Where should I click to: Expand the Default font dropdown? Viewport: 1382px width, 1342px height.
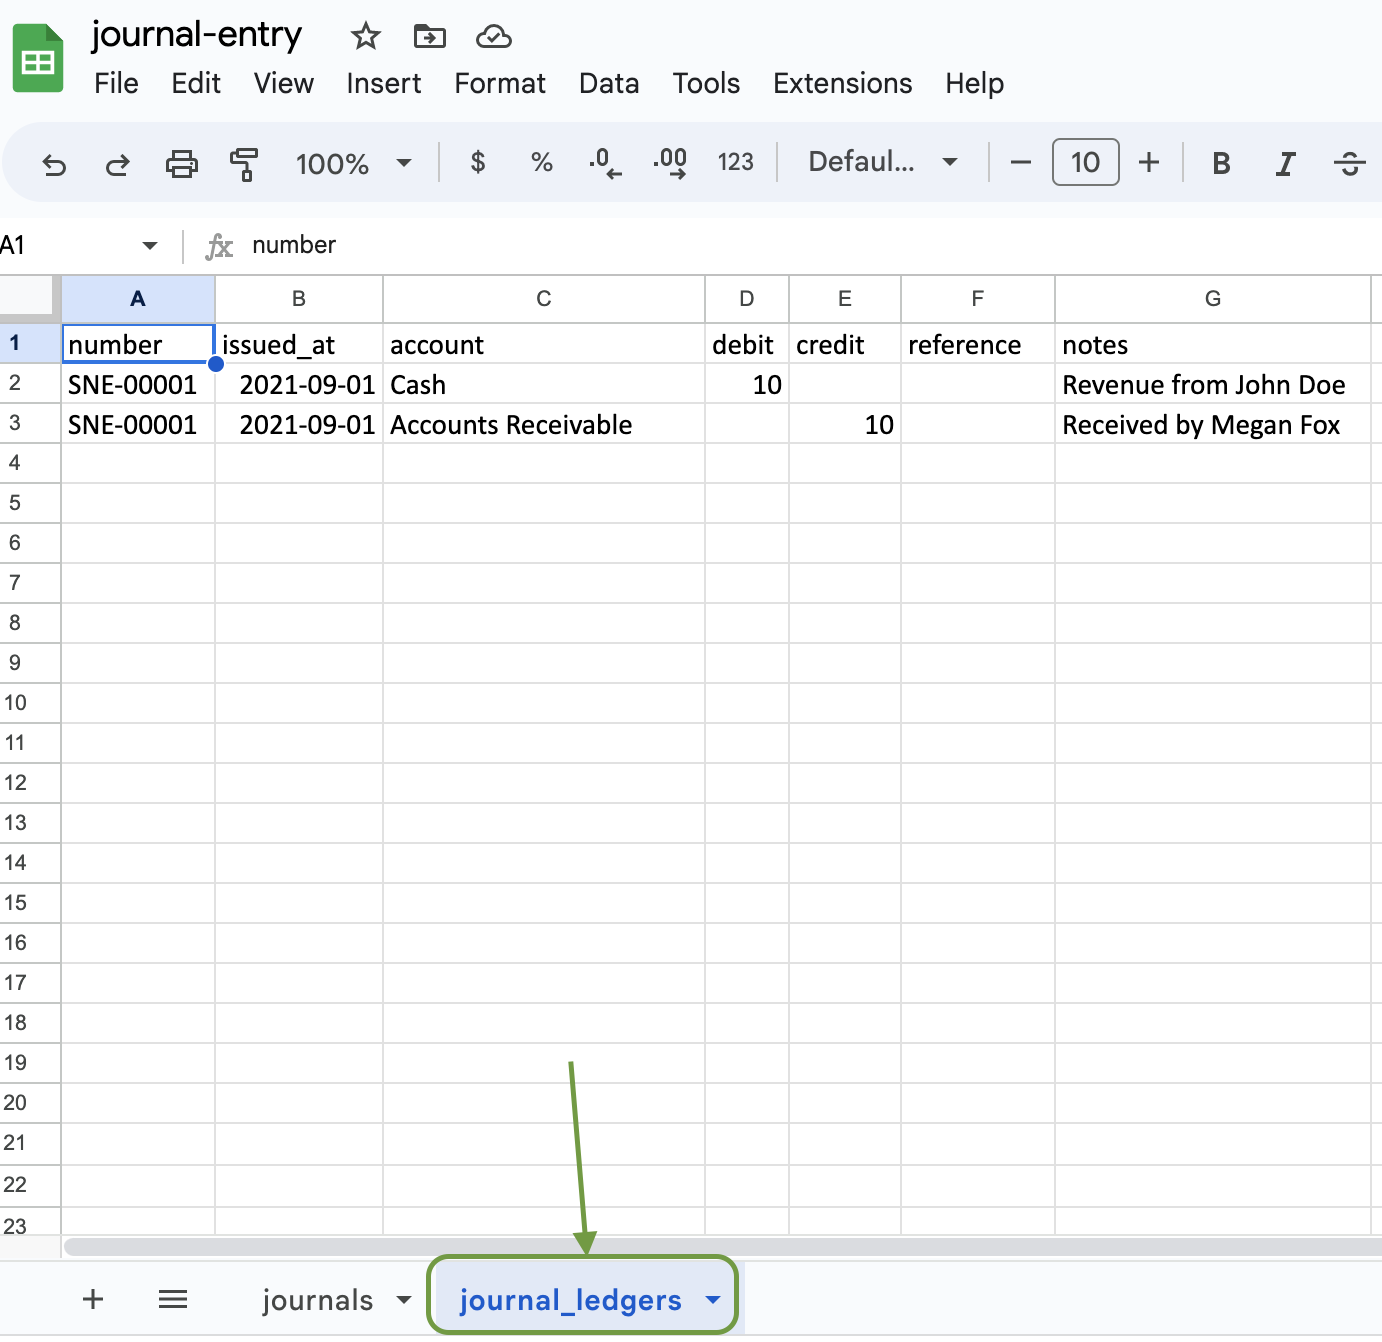pyautogui.click(x=882, y=162)
